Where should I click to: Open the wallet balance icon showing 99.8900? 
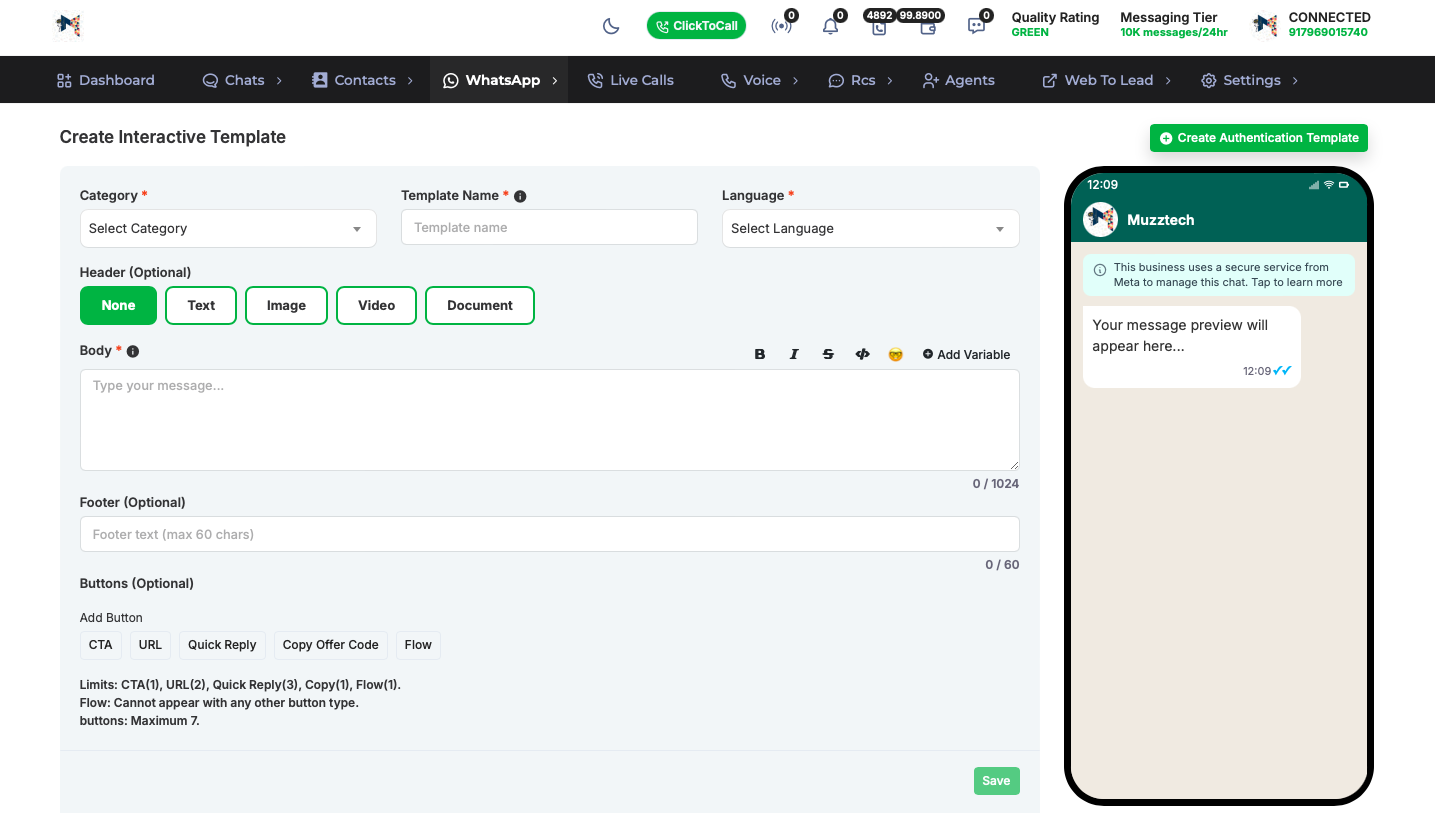point(928,30)
